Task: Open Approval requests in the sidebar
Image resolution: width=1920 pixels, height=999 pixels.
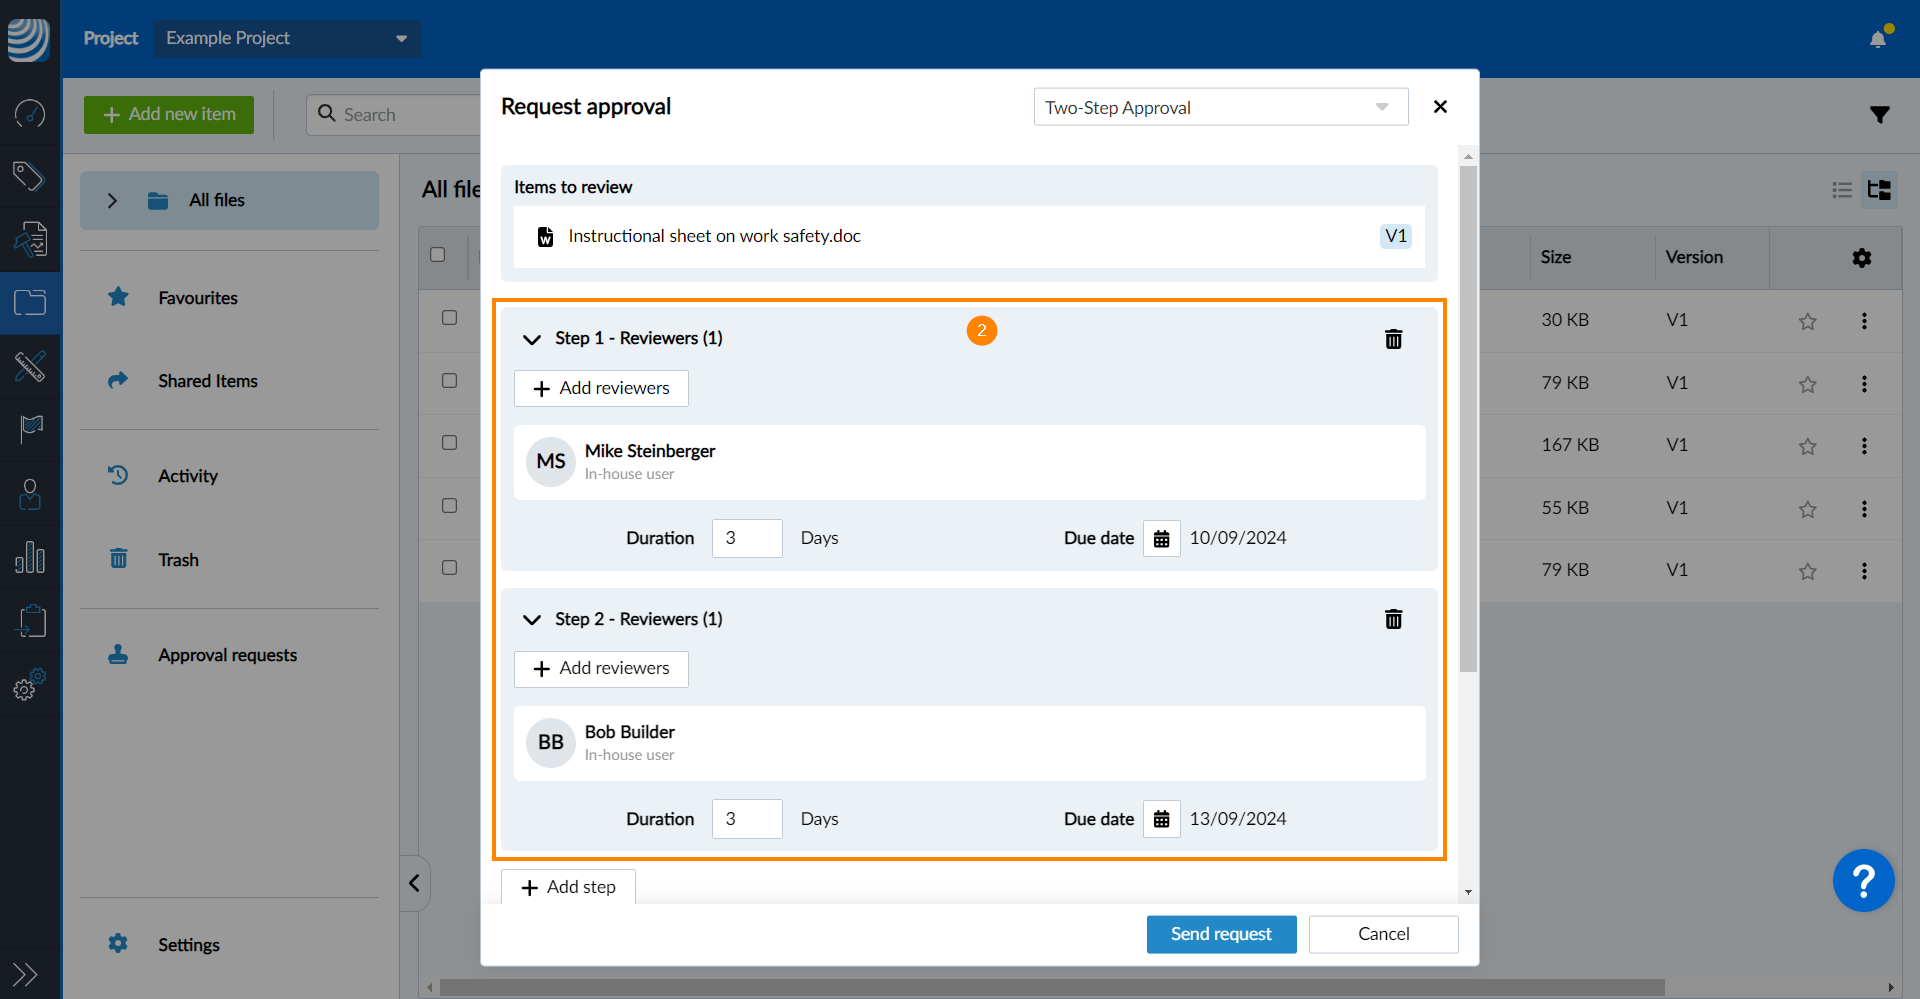Action: pos(227,655)
